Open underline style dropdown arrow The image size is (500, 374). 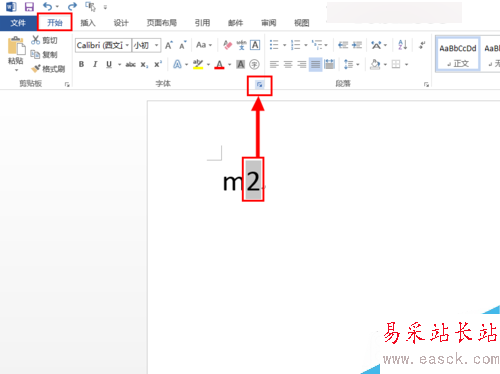pyautogui.click(x=119, y=64)
